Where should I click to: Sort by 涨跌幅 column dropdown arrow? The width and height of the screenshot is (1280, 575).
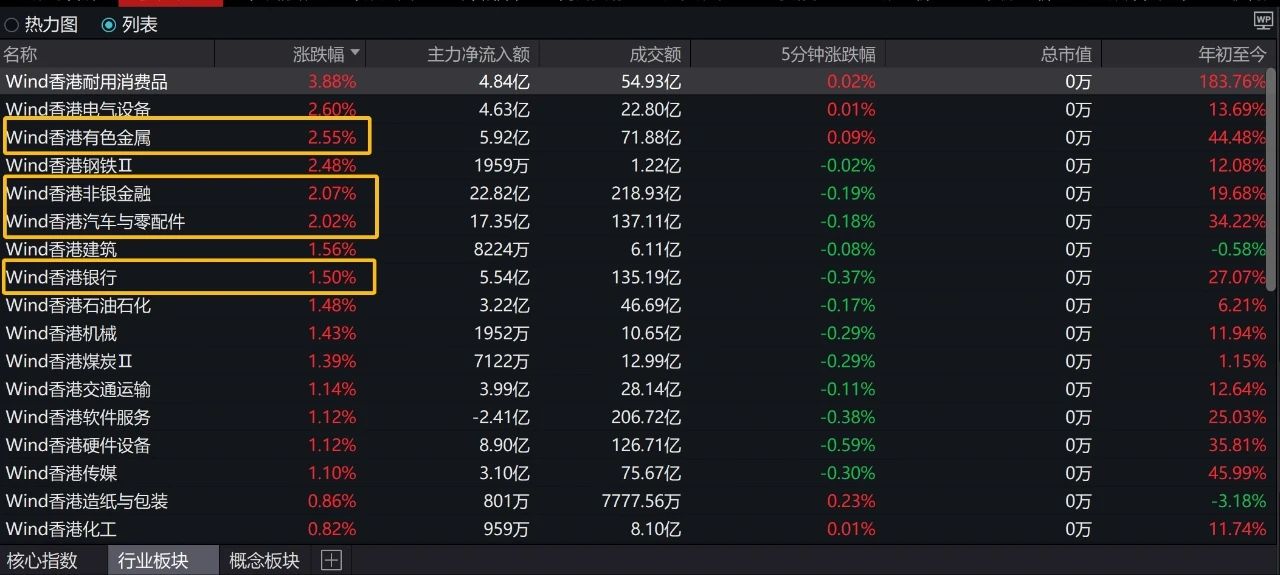[354, 54]
